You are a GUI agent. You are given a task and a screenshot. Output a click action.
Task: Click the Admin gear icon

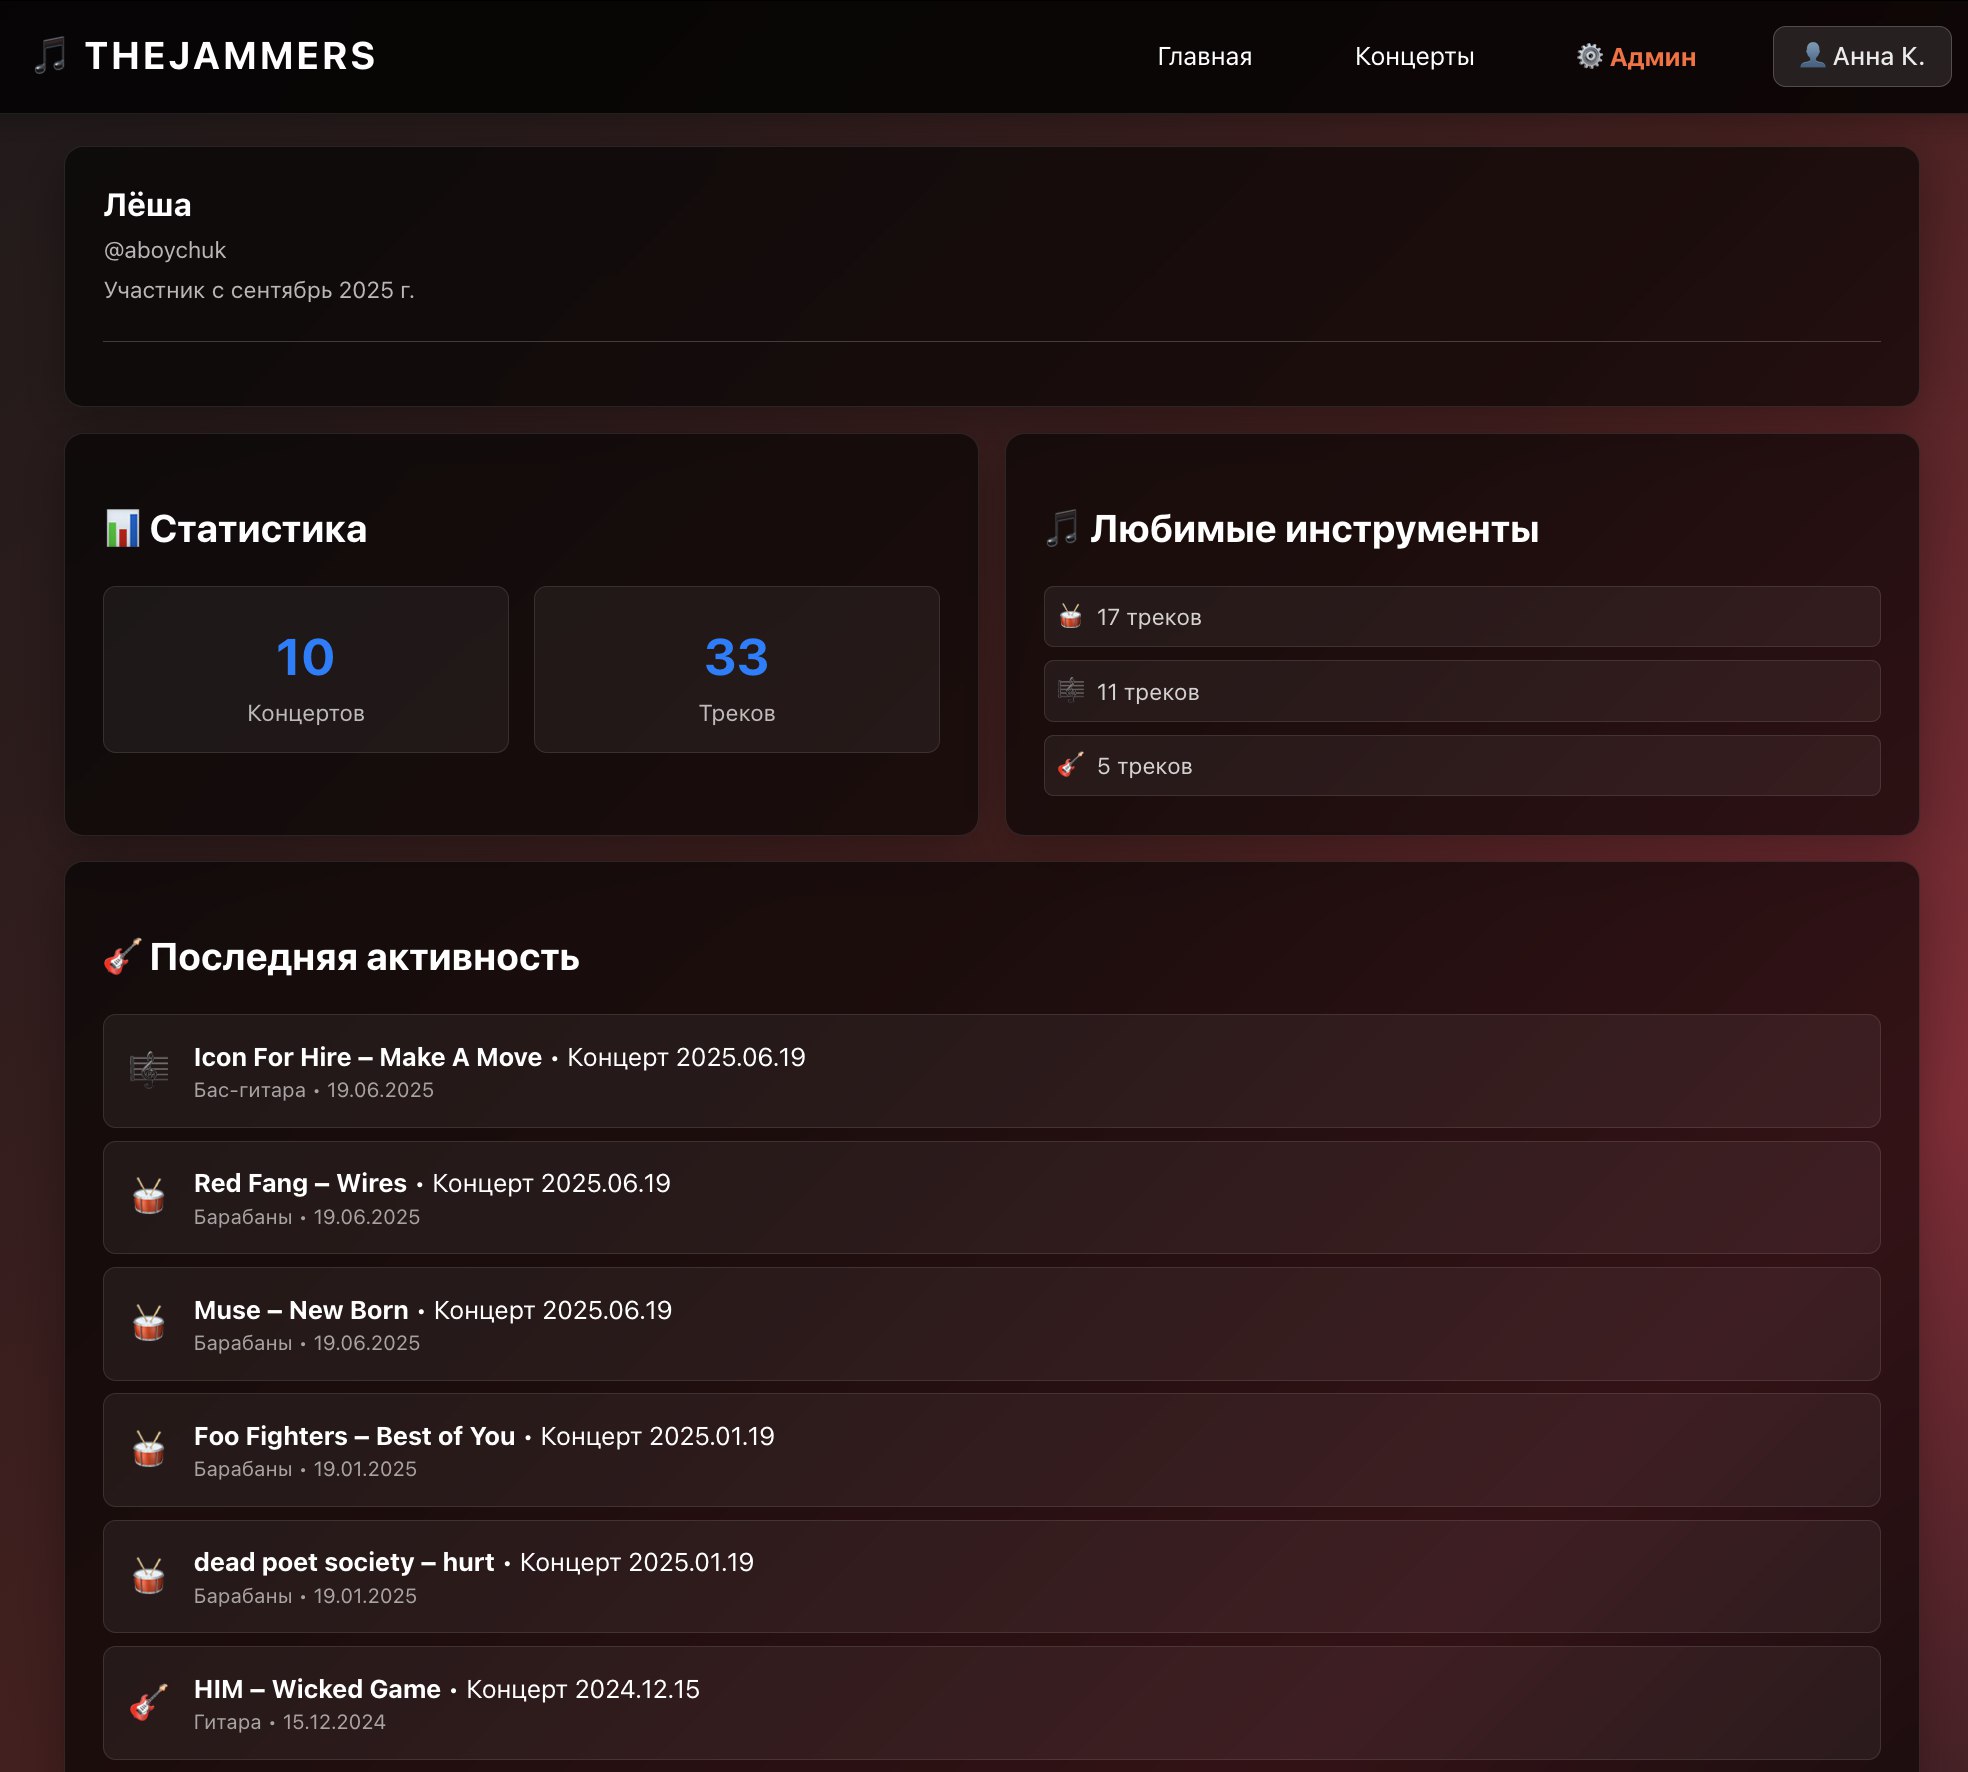1589,56
